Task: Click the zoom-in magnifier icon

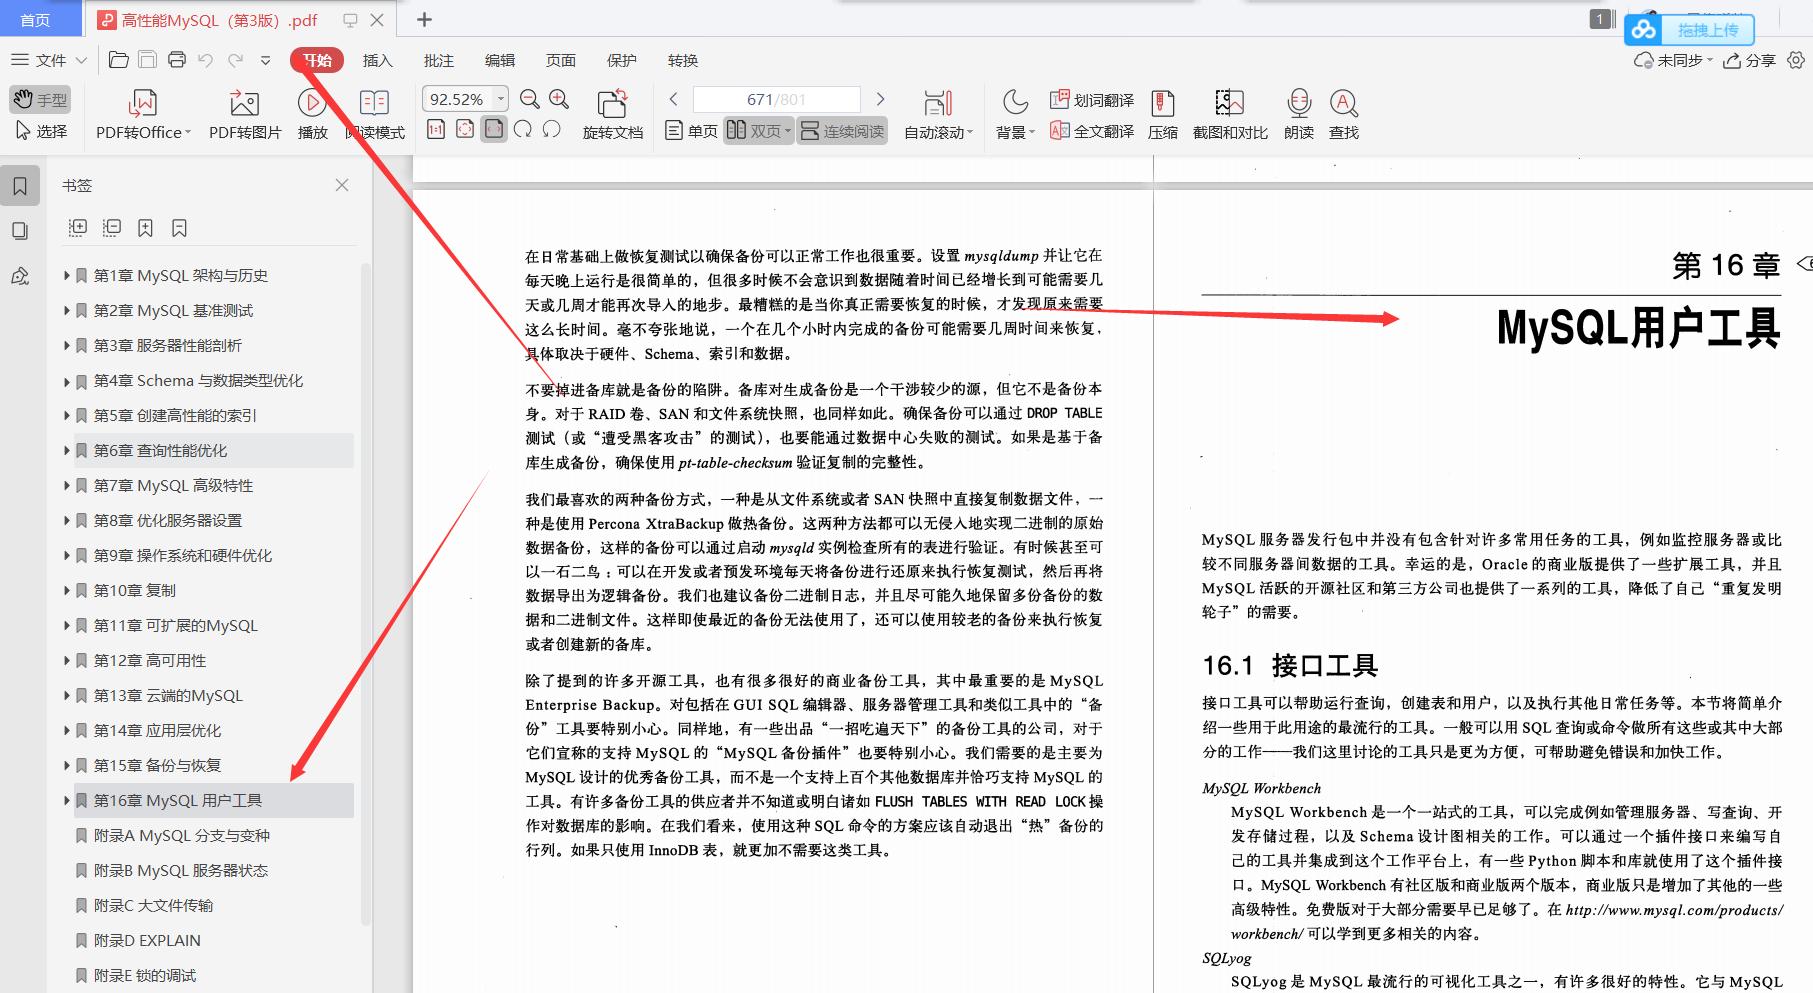Action: (558, 99)
